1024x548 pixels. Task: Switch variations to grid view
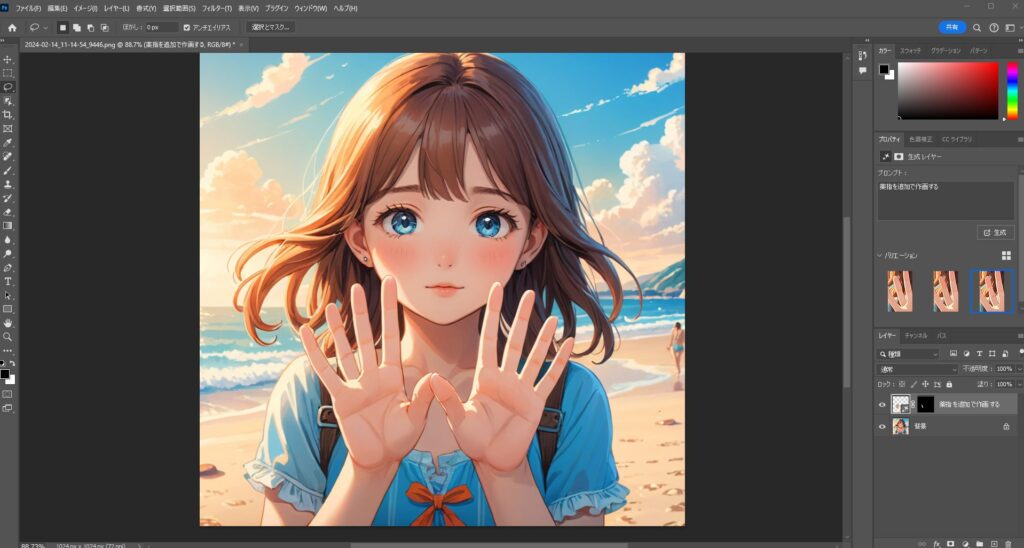[x=1006, y=255]
